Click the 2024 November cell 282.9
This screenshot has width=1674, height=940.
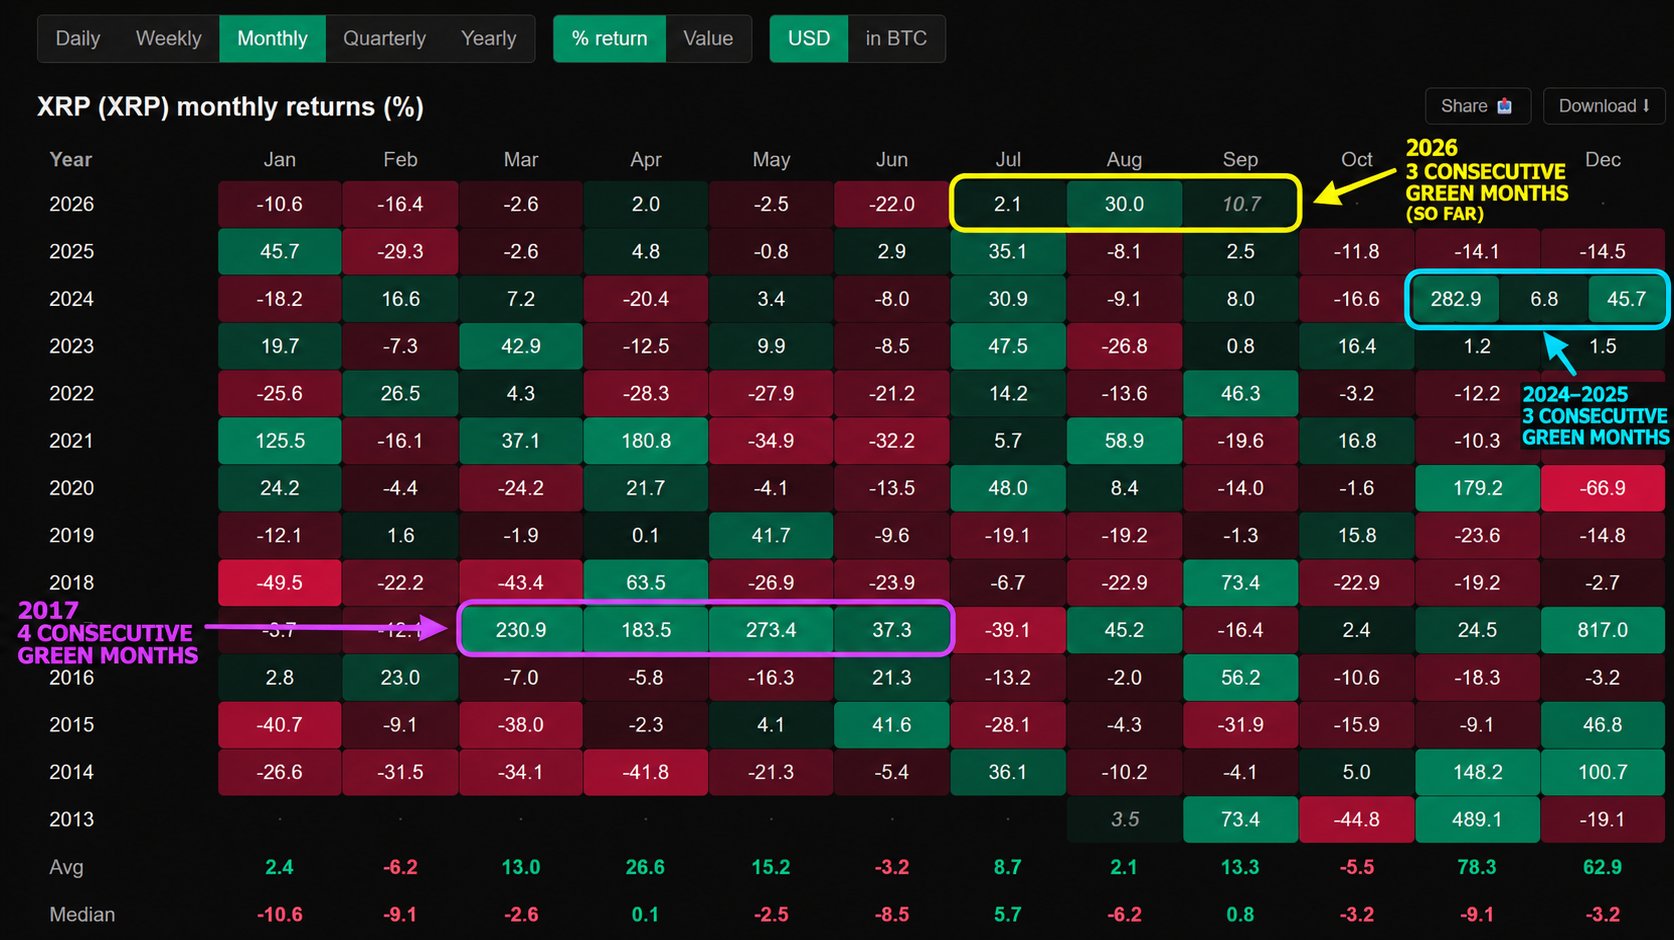pyautogui.click(x=1455, y=299)
